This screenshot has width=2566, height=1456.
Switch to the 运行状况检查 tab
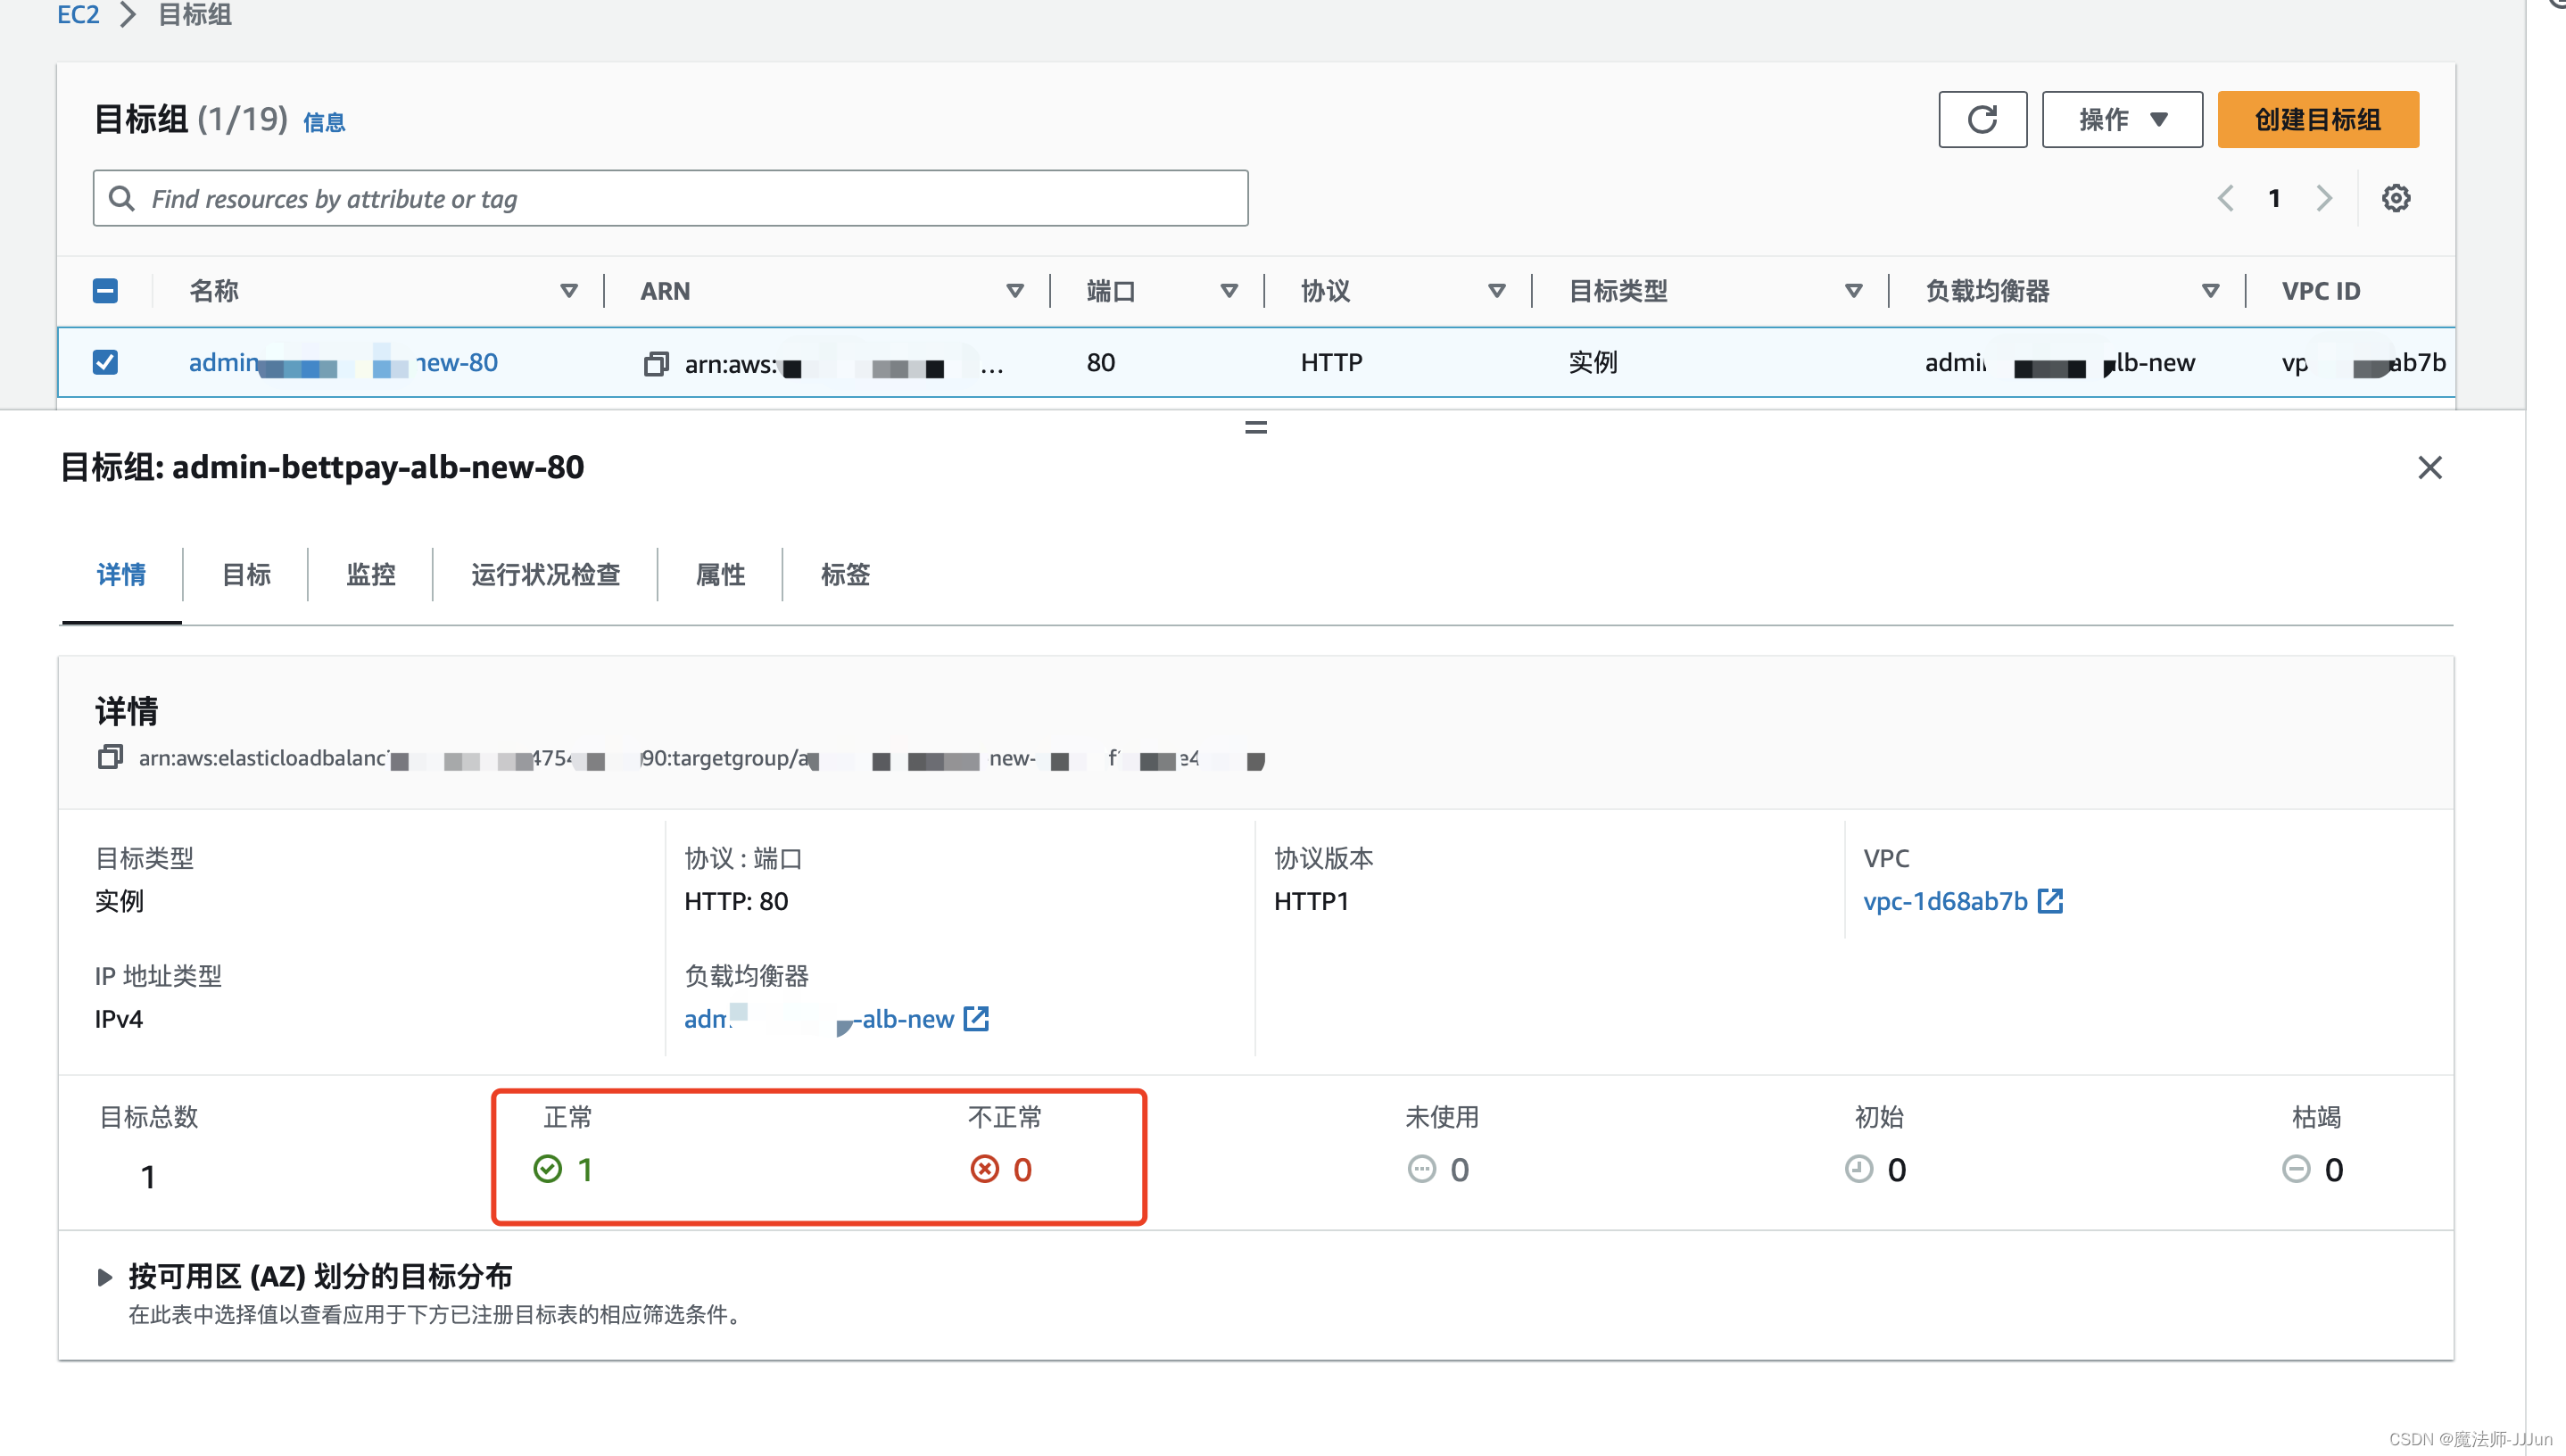pyautogui.click(x=546, y=575)
